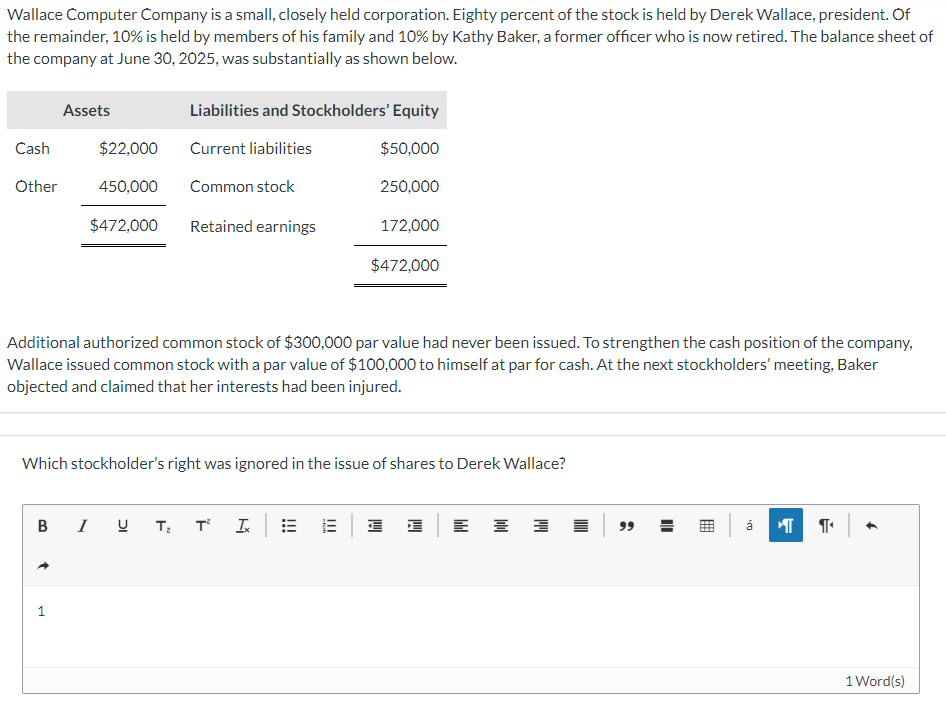Insert a table
946x722 pixels.
707,525
